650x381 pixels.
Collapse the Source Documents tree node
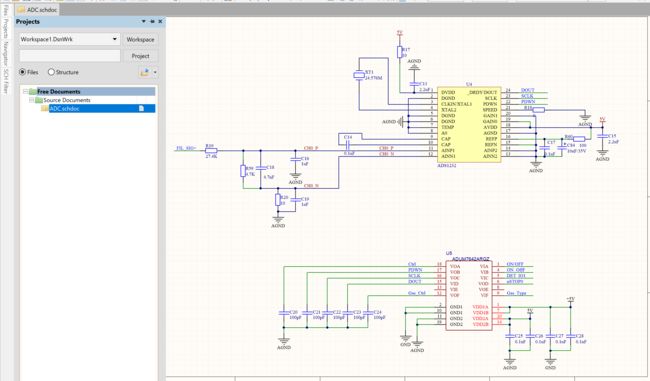click(x=31, y=100)
